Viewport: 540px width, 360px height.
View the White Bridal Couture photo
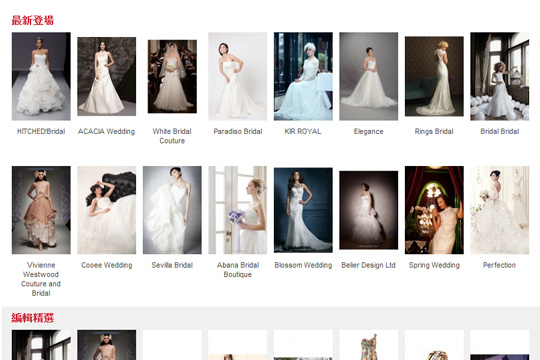pyautogui.click(x=172, y=76)
